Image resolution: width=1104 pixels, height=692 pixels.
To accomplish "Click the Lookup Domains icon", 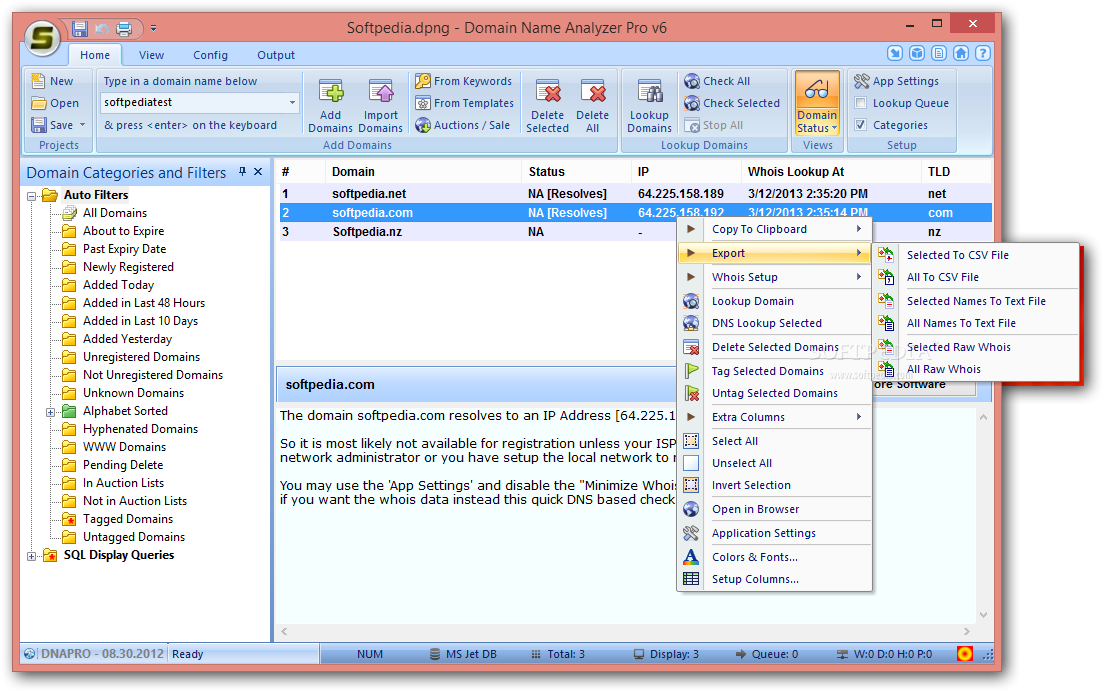I will [649, 92].
